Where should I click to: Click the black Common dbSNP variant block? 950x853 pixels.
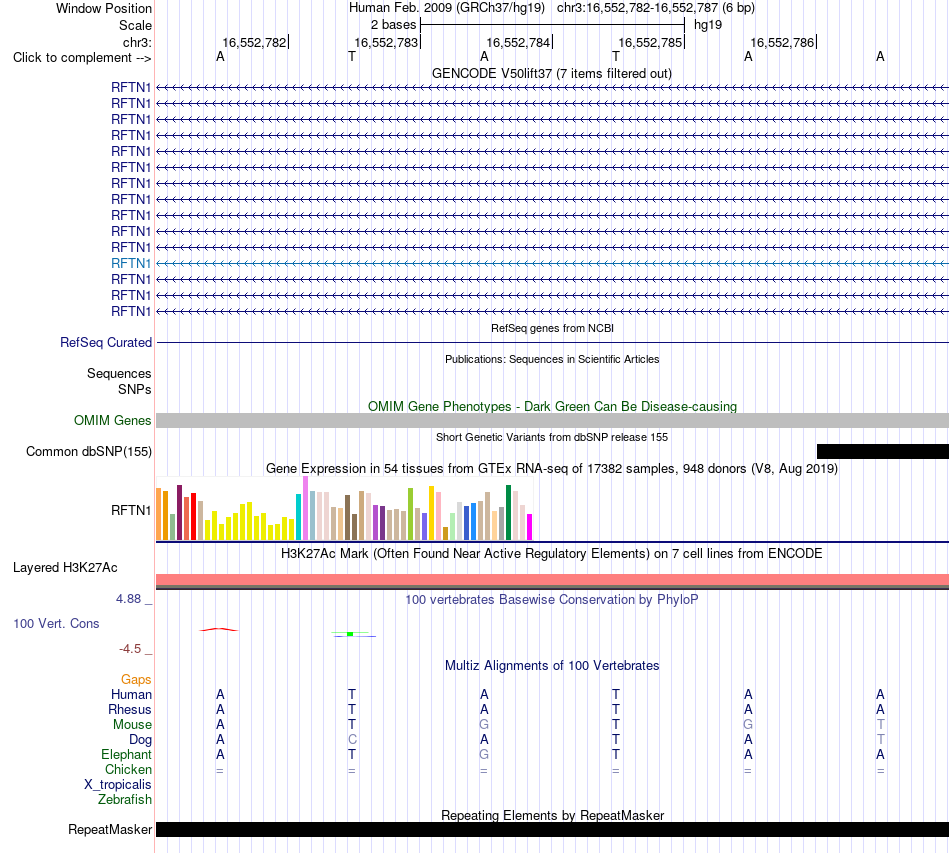point(883,451)
